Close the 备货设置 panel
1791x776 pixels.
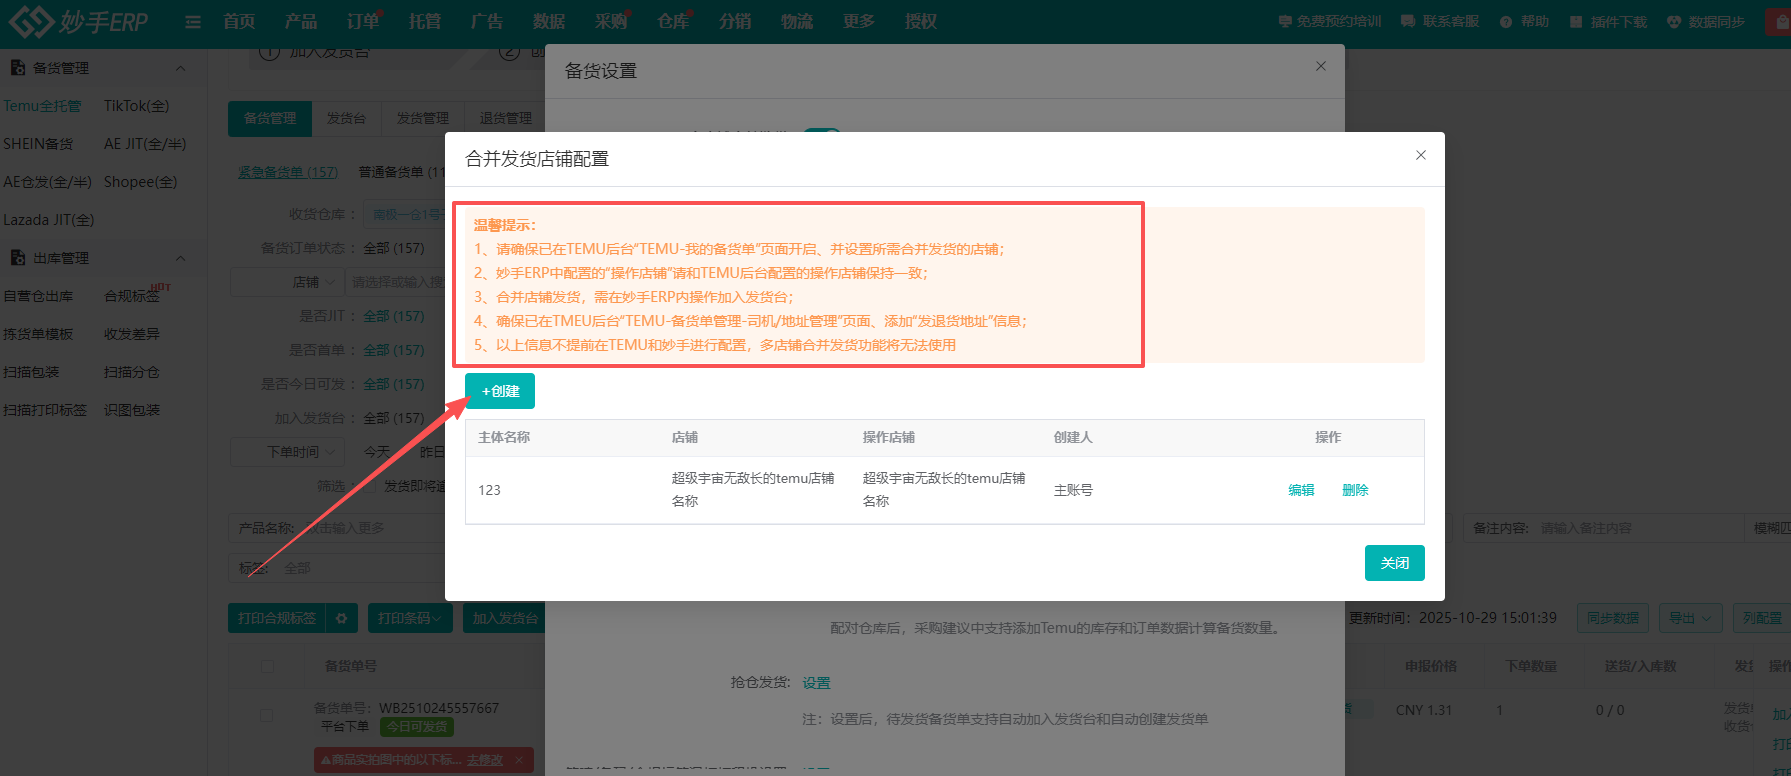pyautogui.click(x=1321, y=66)
